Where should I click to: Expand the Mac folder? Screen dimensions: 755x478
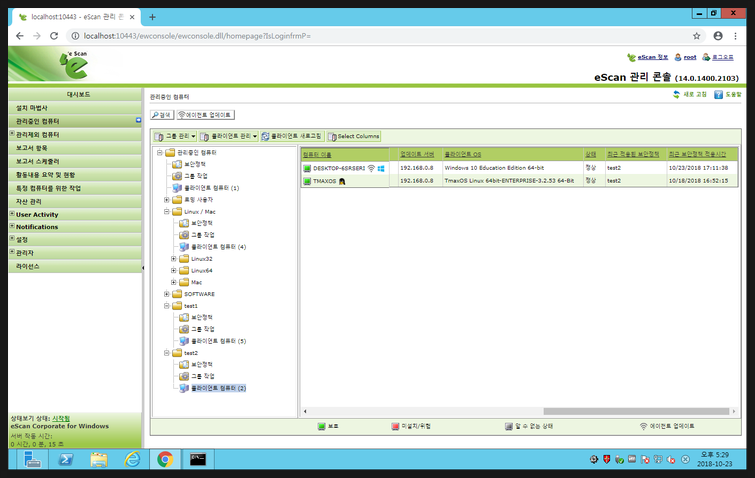pyautogui.click(x=174, y=283)
